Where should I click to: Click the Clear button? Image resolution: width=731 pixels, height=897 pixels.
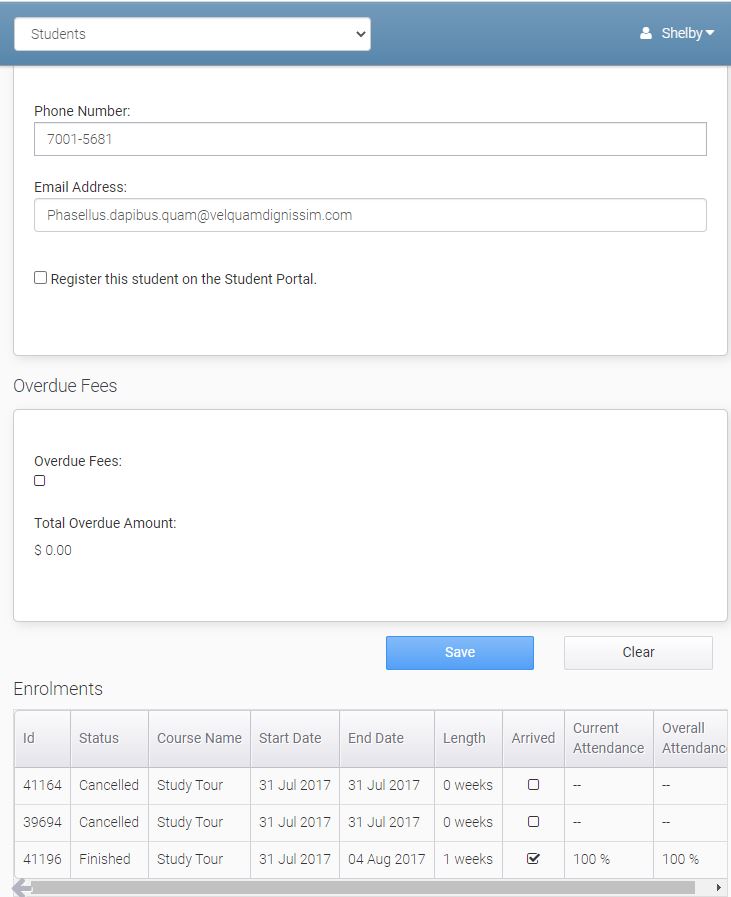(x=637, y=652)
